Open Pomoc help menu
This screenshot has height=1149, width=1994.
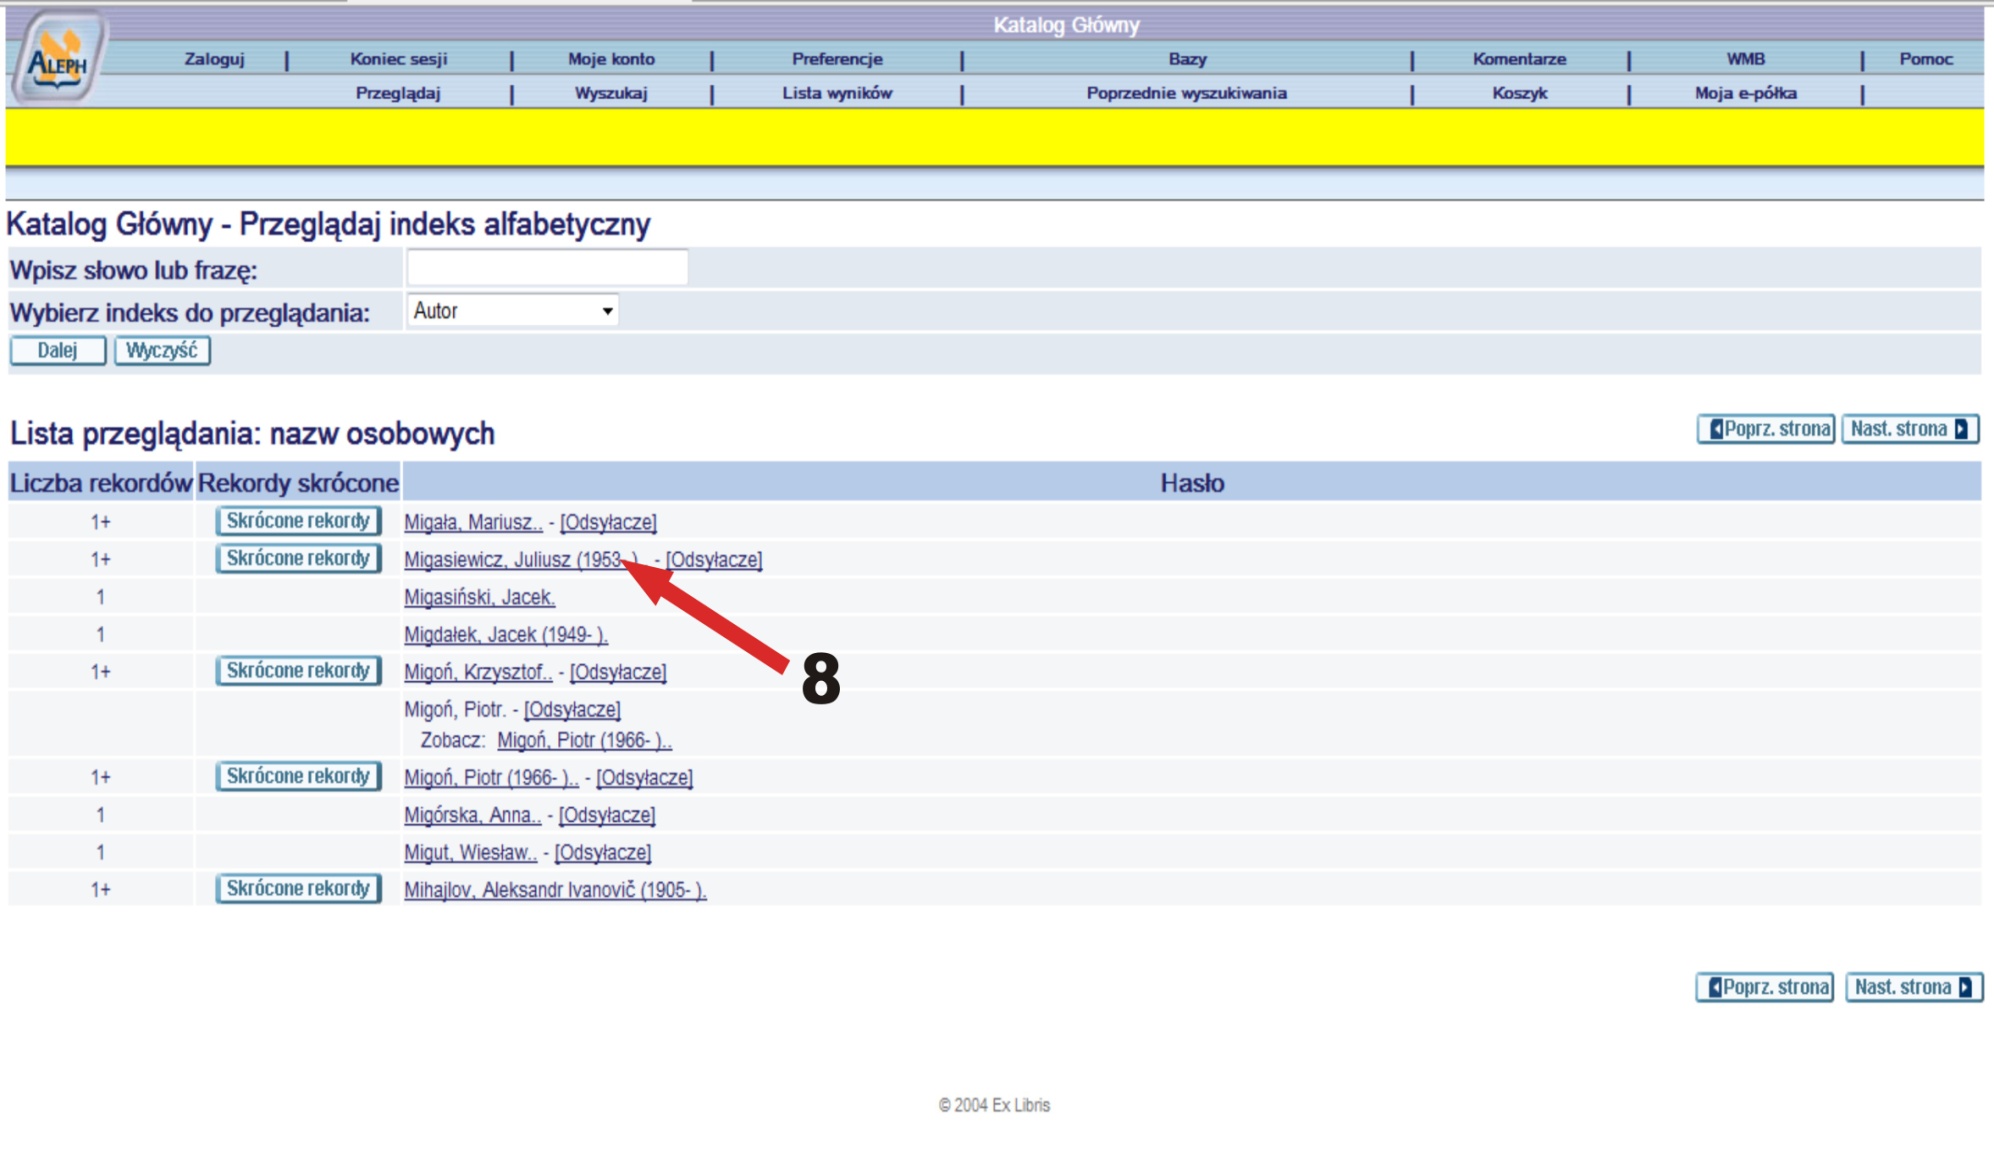click(1926, 59)
